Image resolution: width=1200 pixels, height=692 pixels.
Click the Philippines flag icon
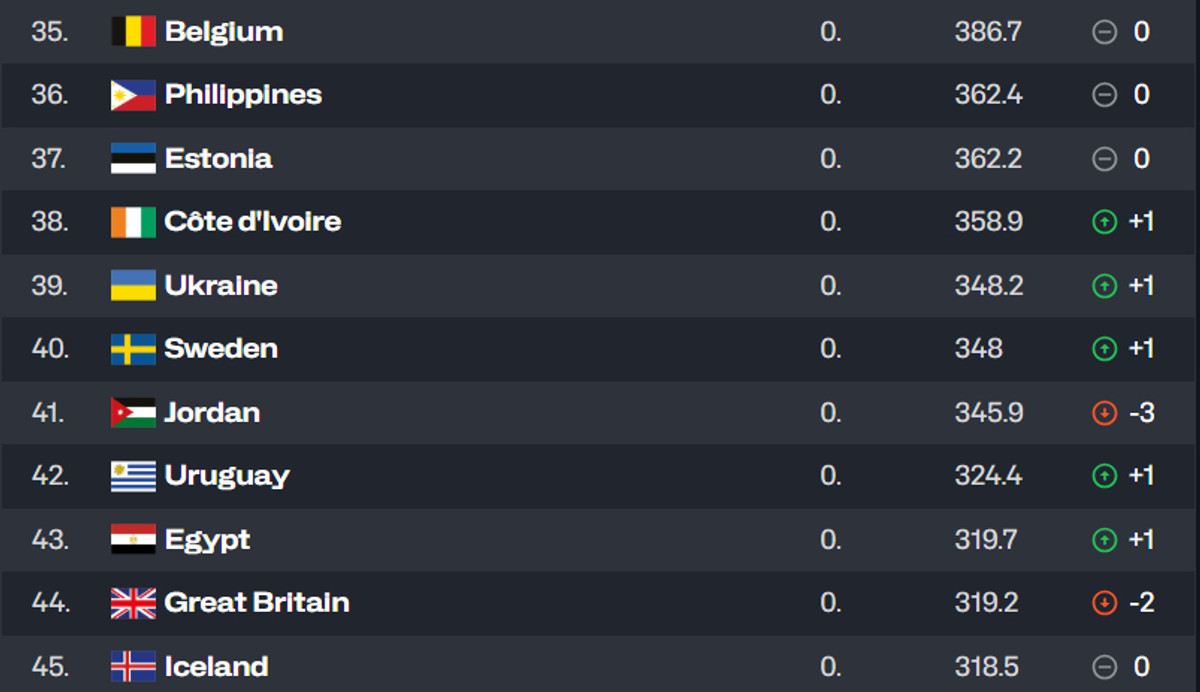(x=133, y=95)
